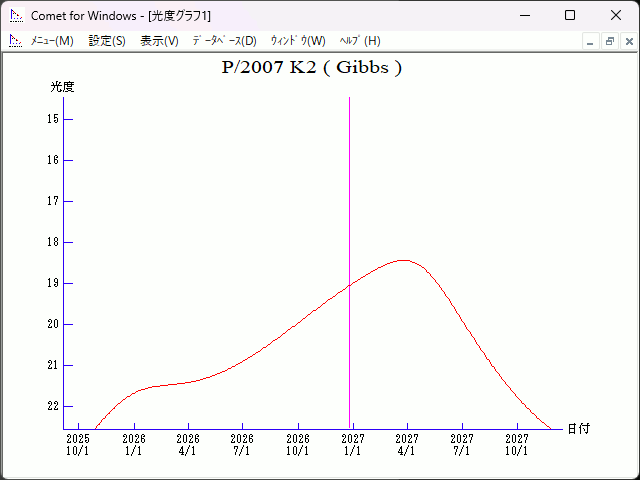
Task: Click the Comet app icon in title bar
Action: coord(16,16)
